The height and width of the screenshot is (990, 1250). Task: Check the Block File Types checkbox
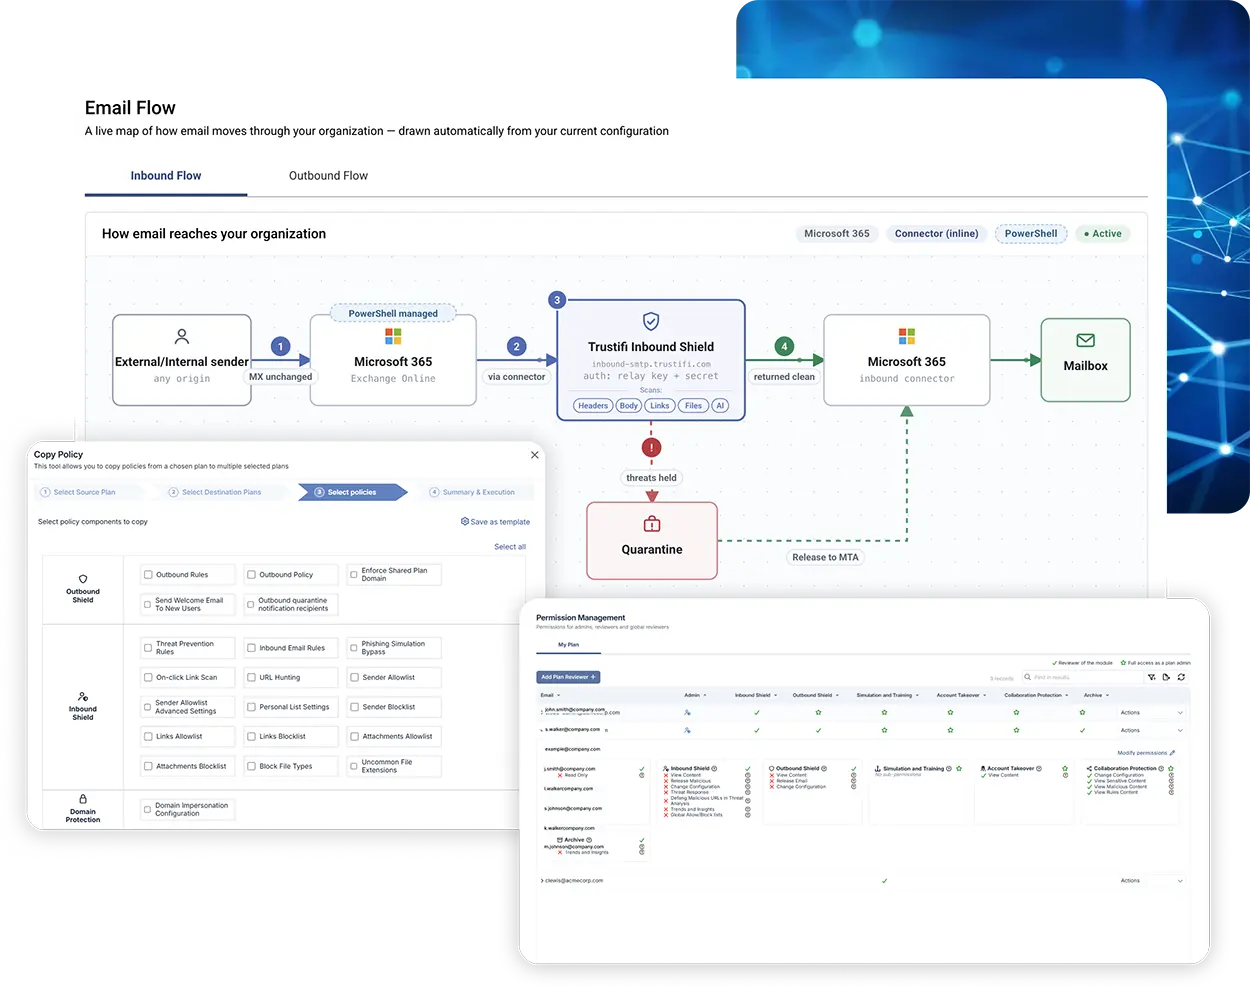[x=251, y=766]
